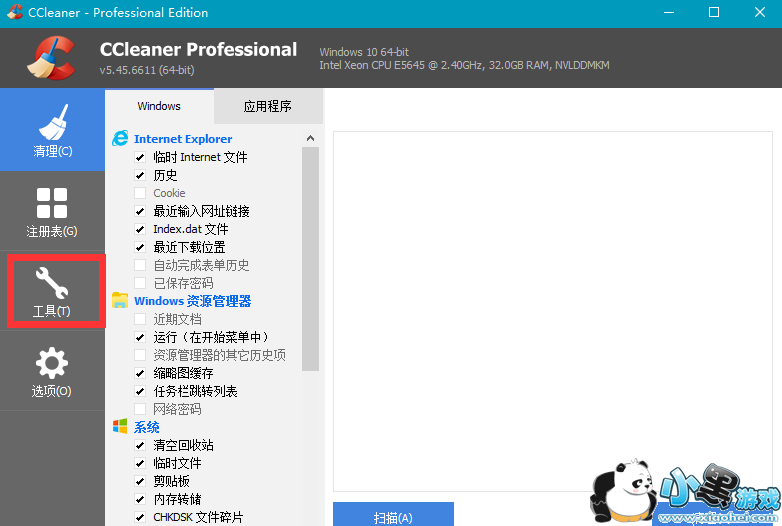The height and width of the screenshot is (526, 782).
Task: Uncheck 剪贴板 checkbox
Action: 140,481
